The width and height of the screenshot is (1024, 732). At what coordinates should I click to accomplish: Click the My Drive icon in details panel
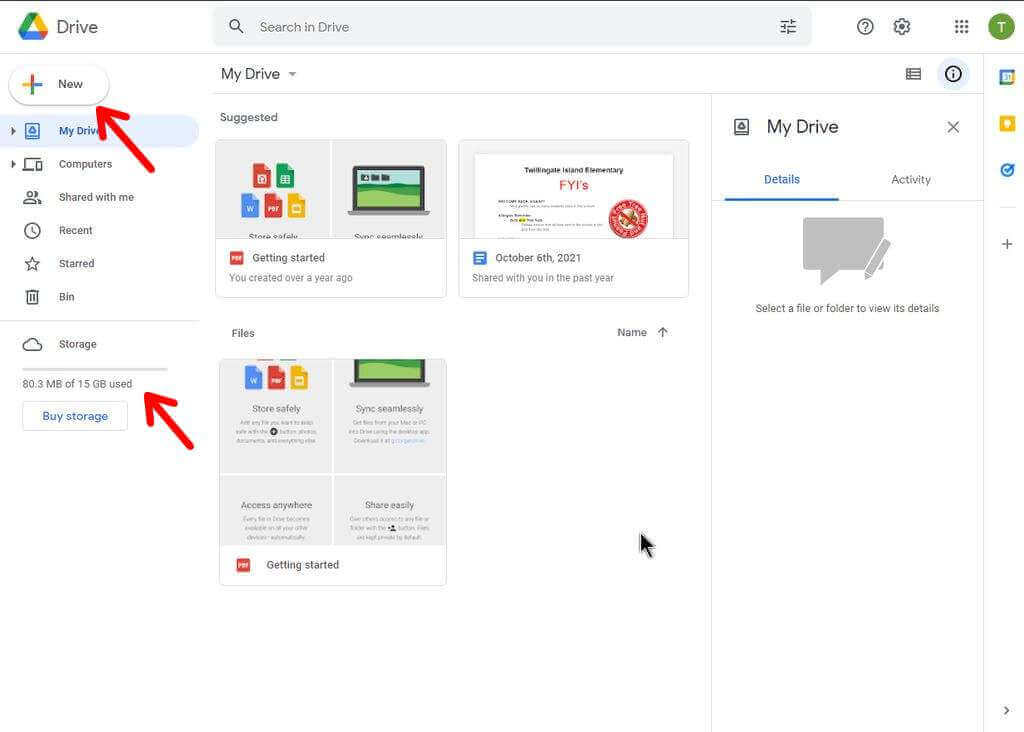(x=741, y=127)
